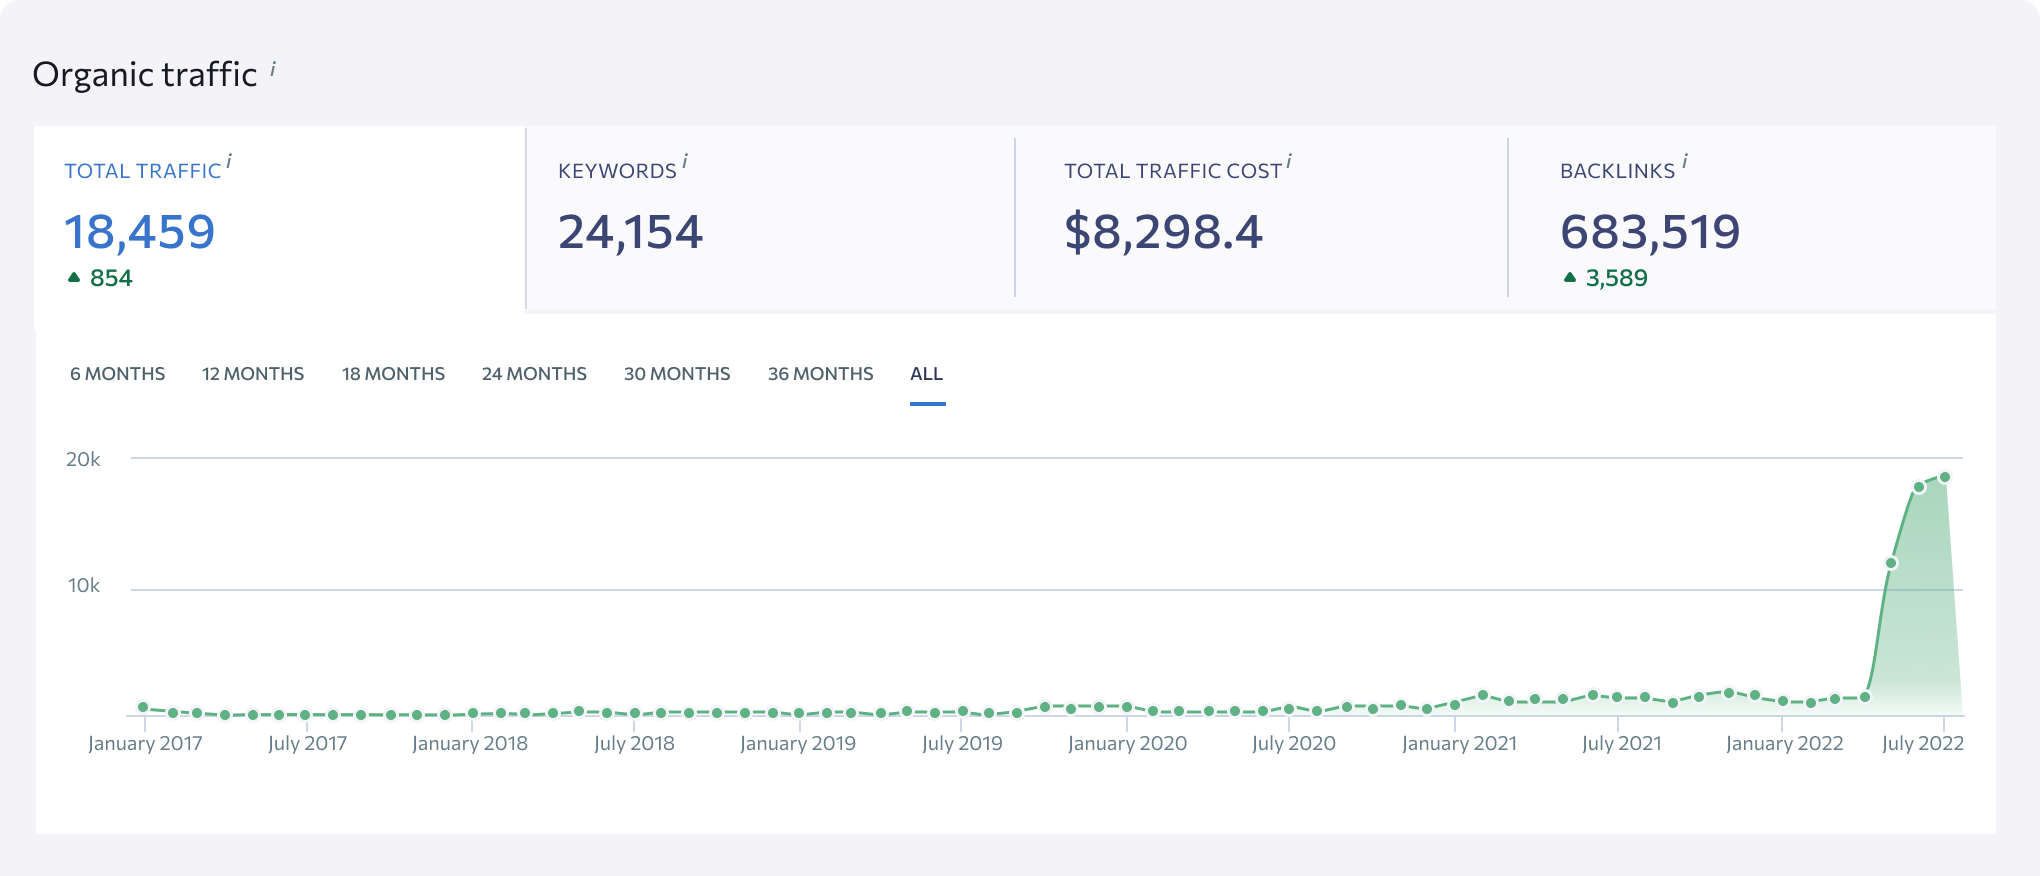
Task: Click the $8,298.4 traffic cost value
Action: pos(1164,232)
